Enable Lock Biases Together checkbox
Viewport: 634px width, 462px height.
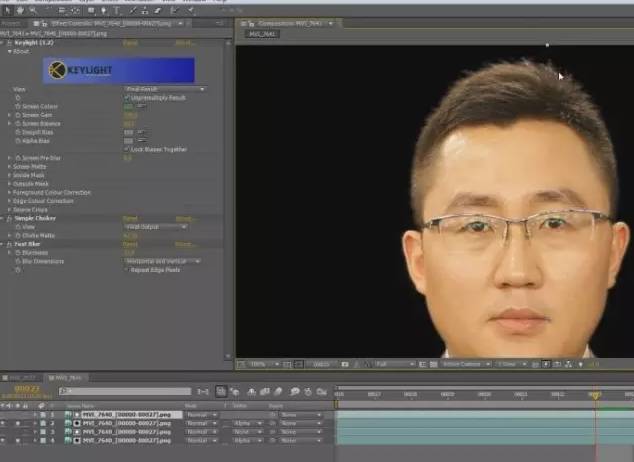coord(127,150)
